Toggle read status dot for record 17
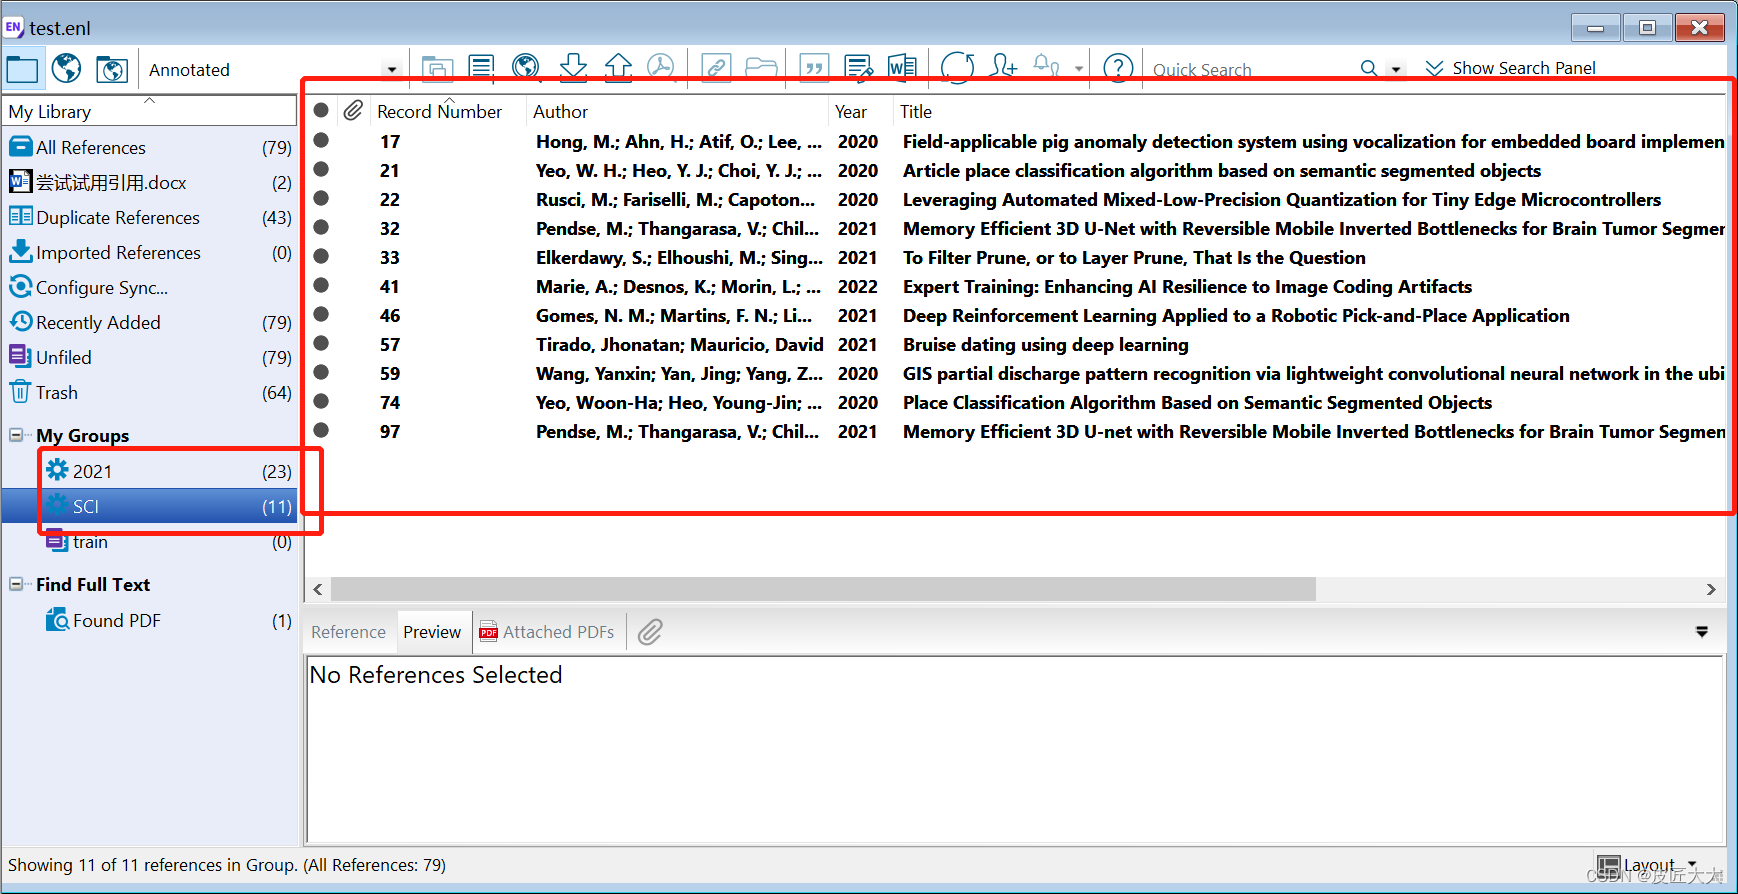 tap(321, 141)
